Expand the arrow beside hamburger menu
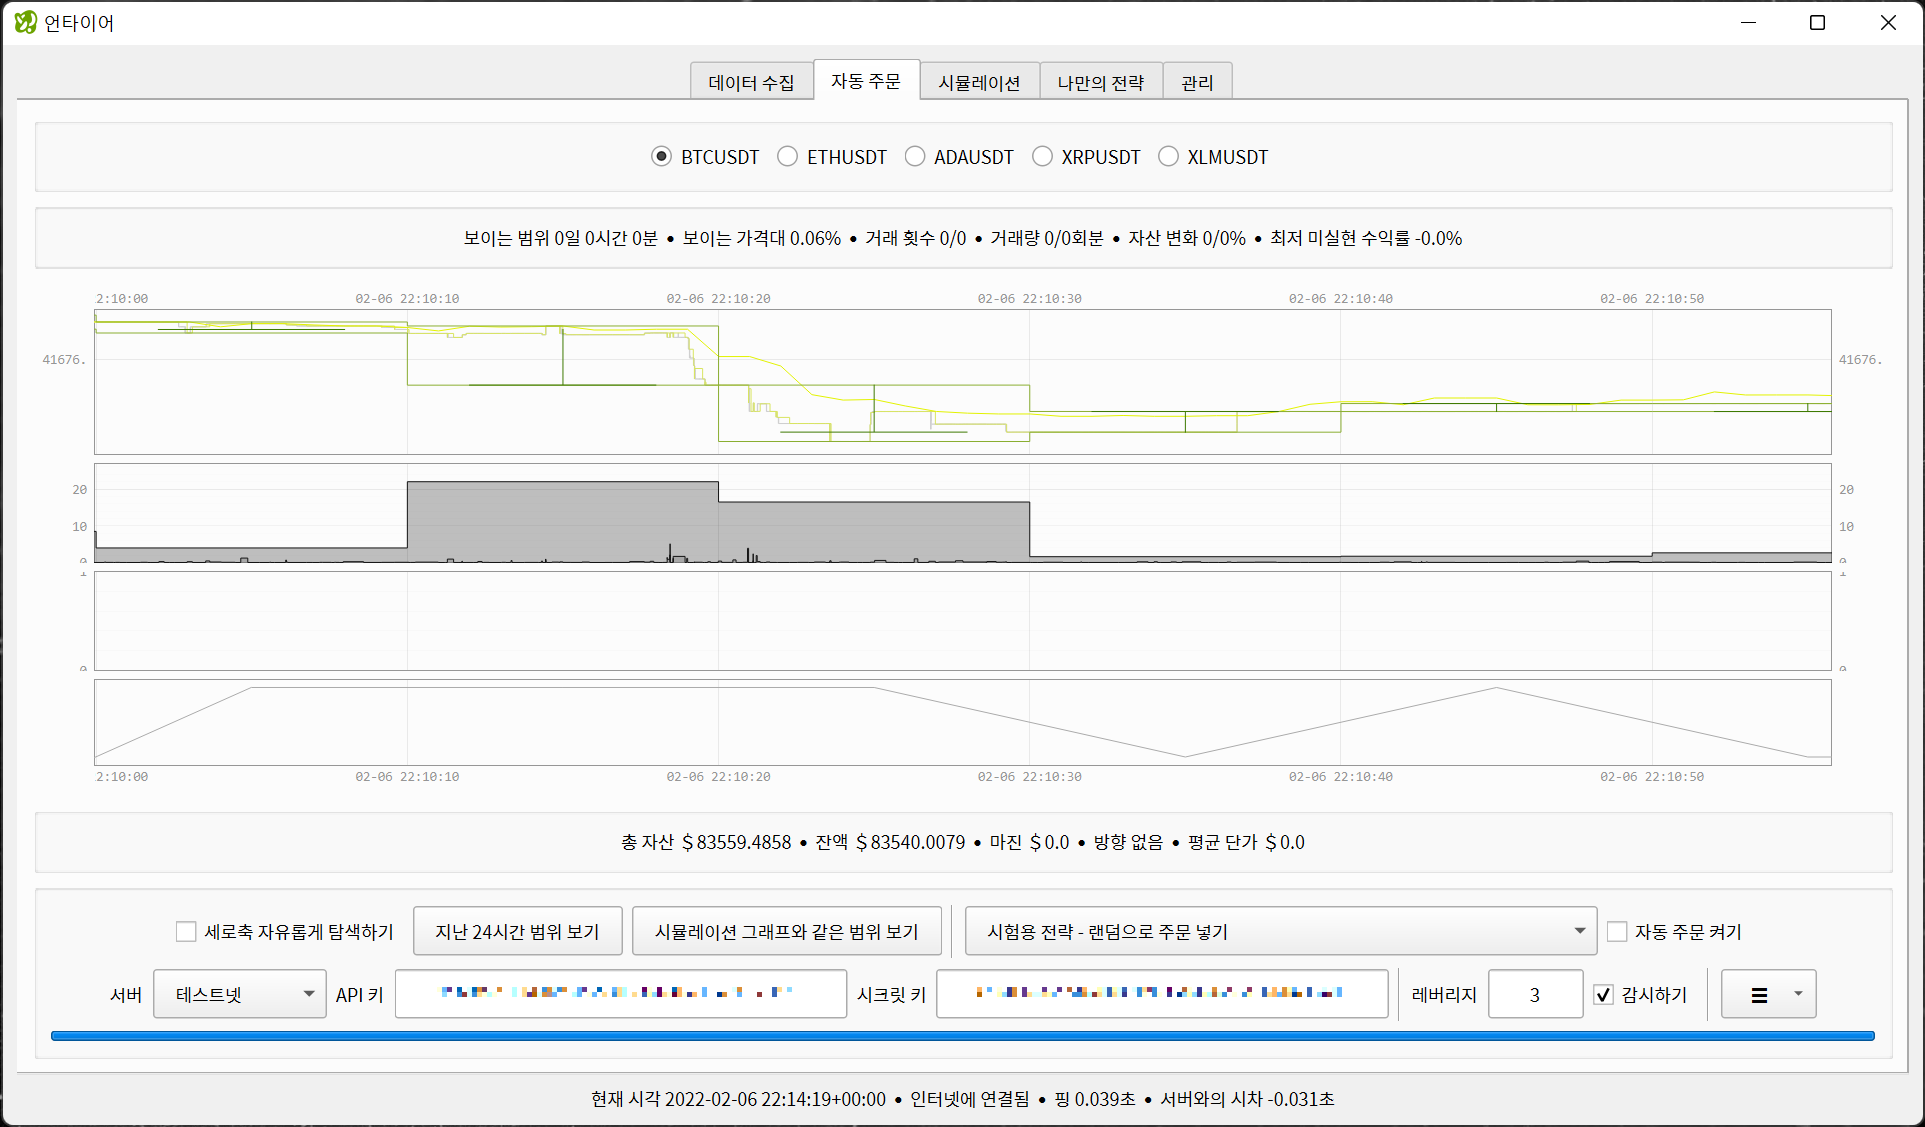This screenshot has height=1127, width=1925. 1798,994
